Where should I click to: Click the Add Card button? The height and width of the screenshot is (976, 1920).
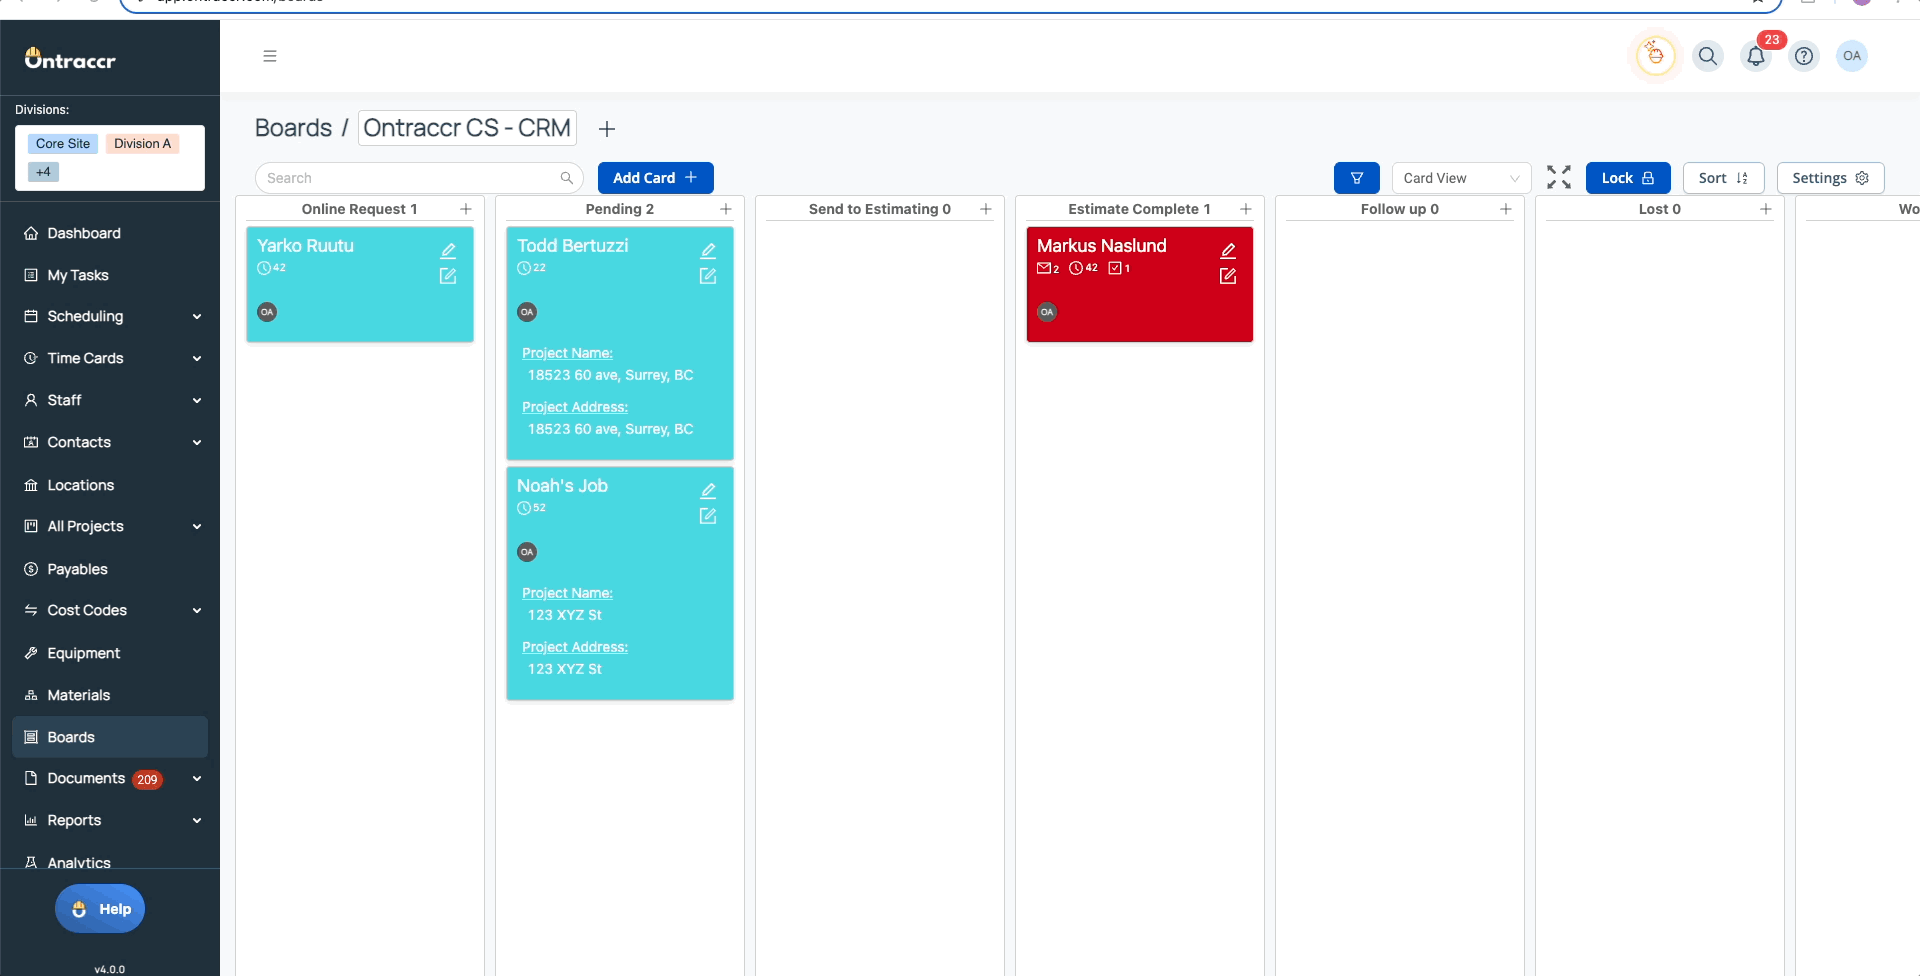[x=655, y=178]
